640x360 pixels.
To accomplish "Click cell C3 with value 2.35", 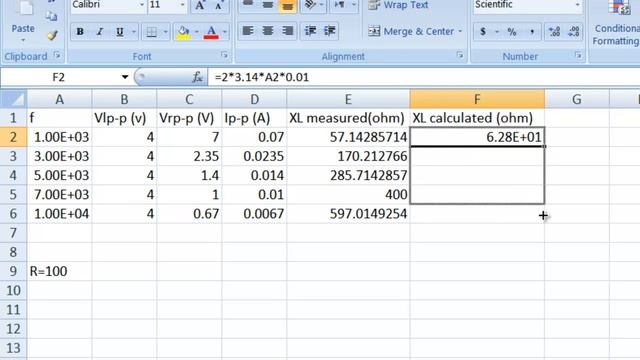I will pos(189,156).
